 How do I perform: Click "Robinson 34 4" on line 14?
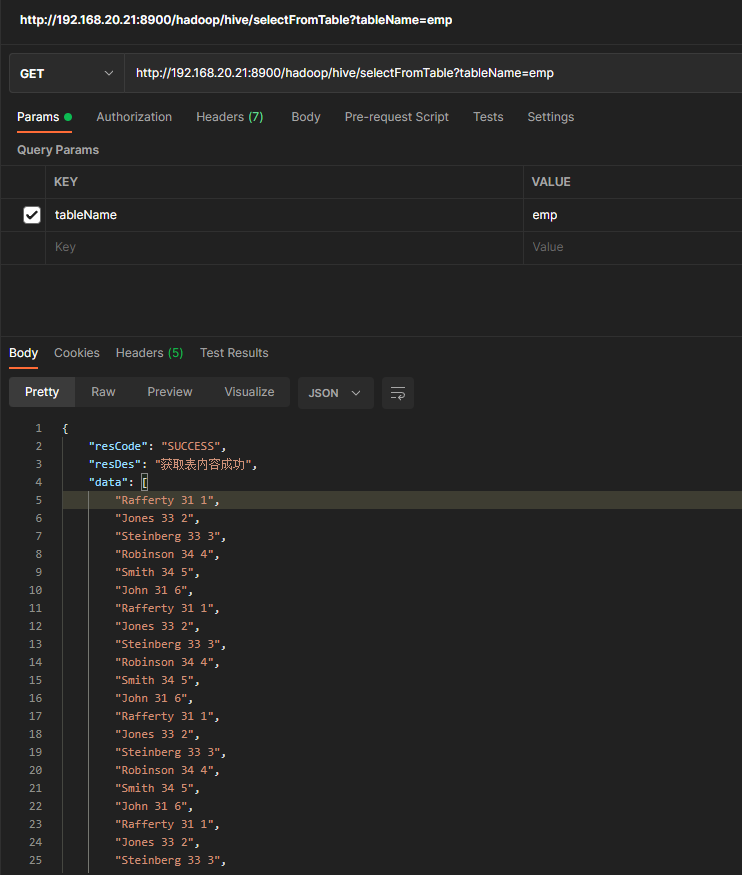165,662
